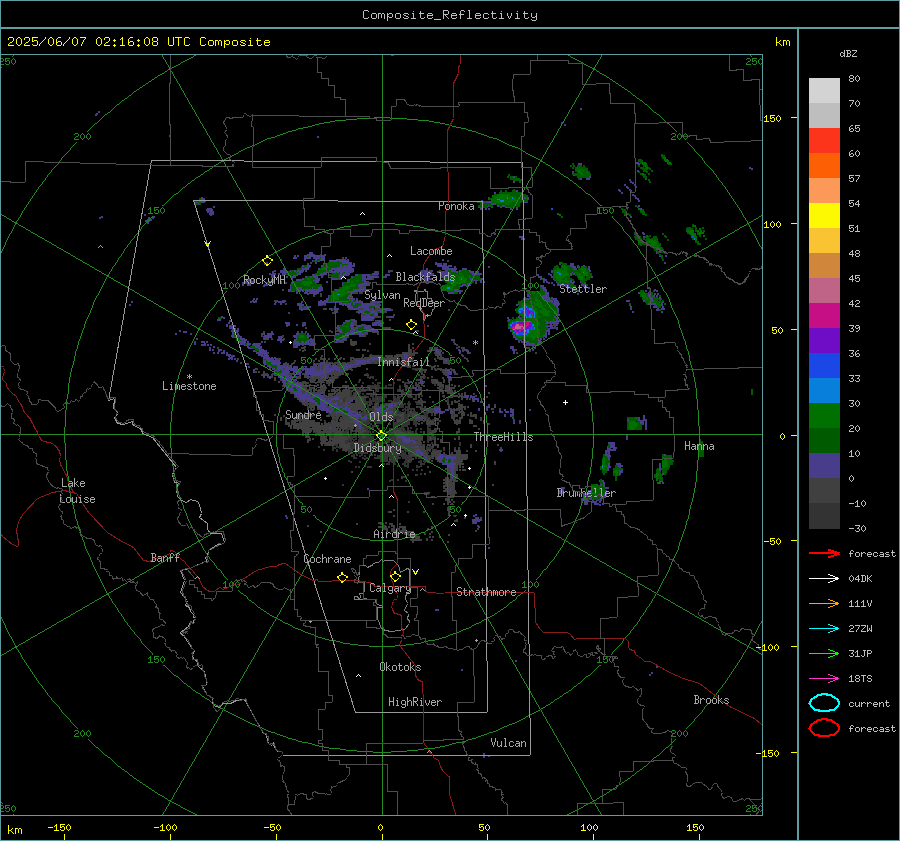Click the Stettler city label

[583, 289]
